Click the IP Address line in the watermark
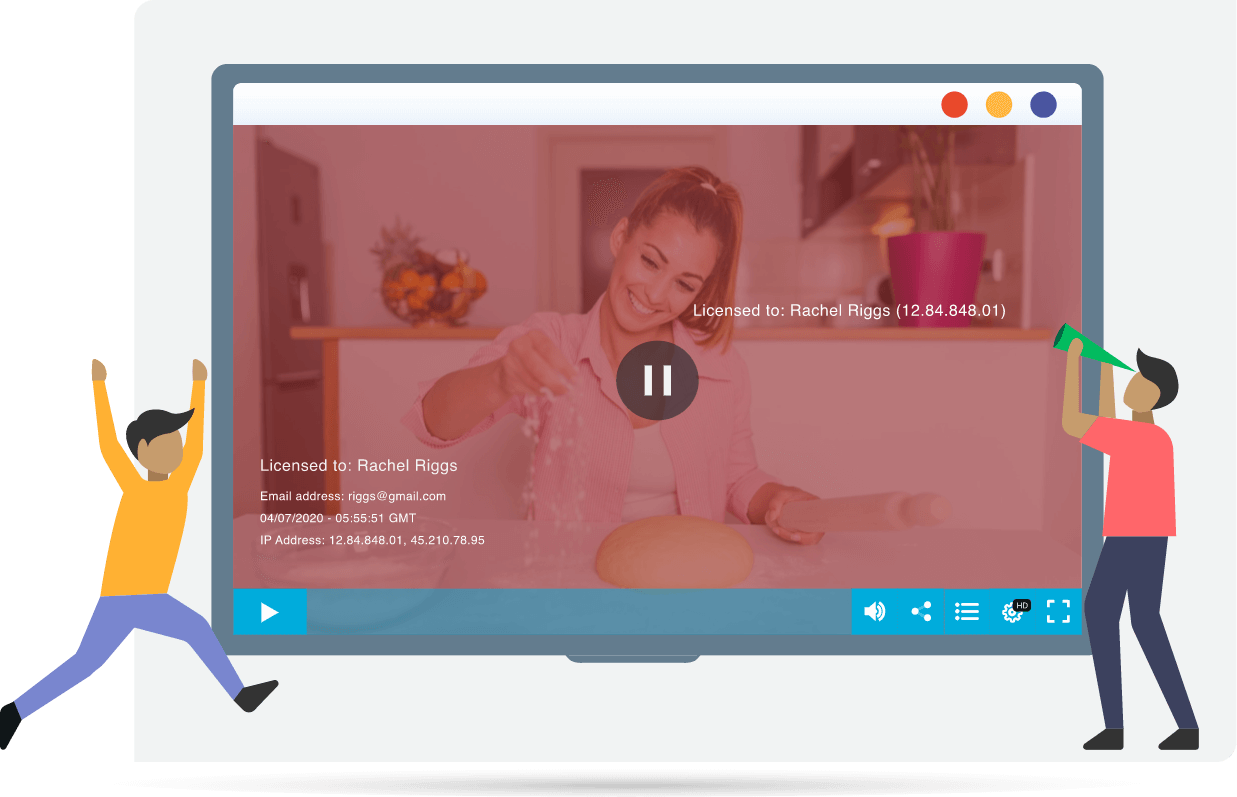Image resolution: width=1237 pixels, height=797 pixels. [x=372, y=540]
